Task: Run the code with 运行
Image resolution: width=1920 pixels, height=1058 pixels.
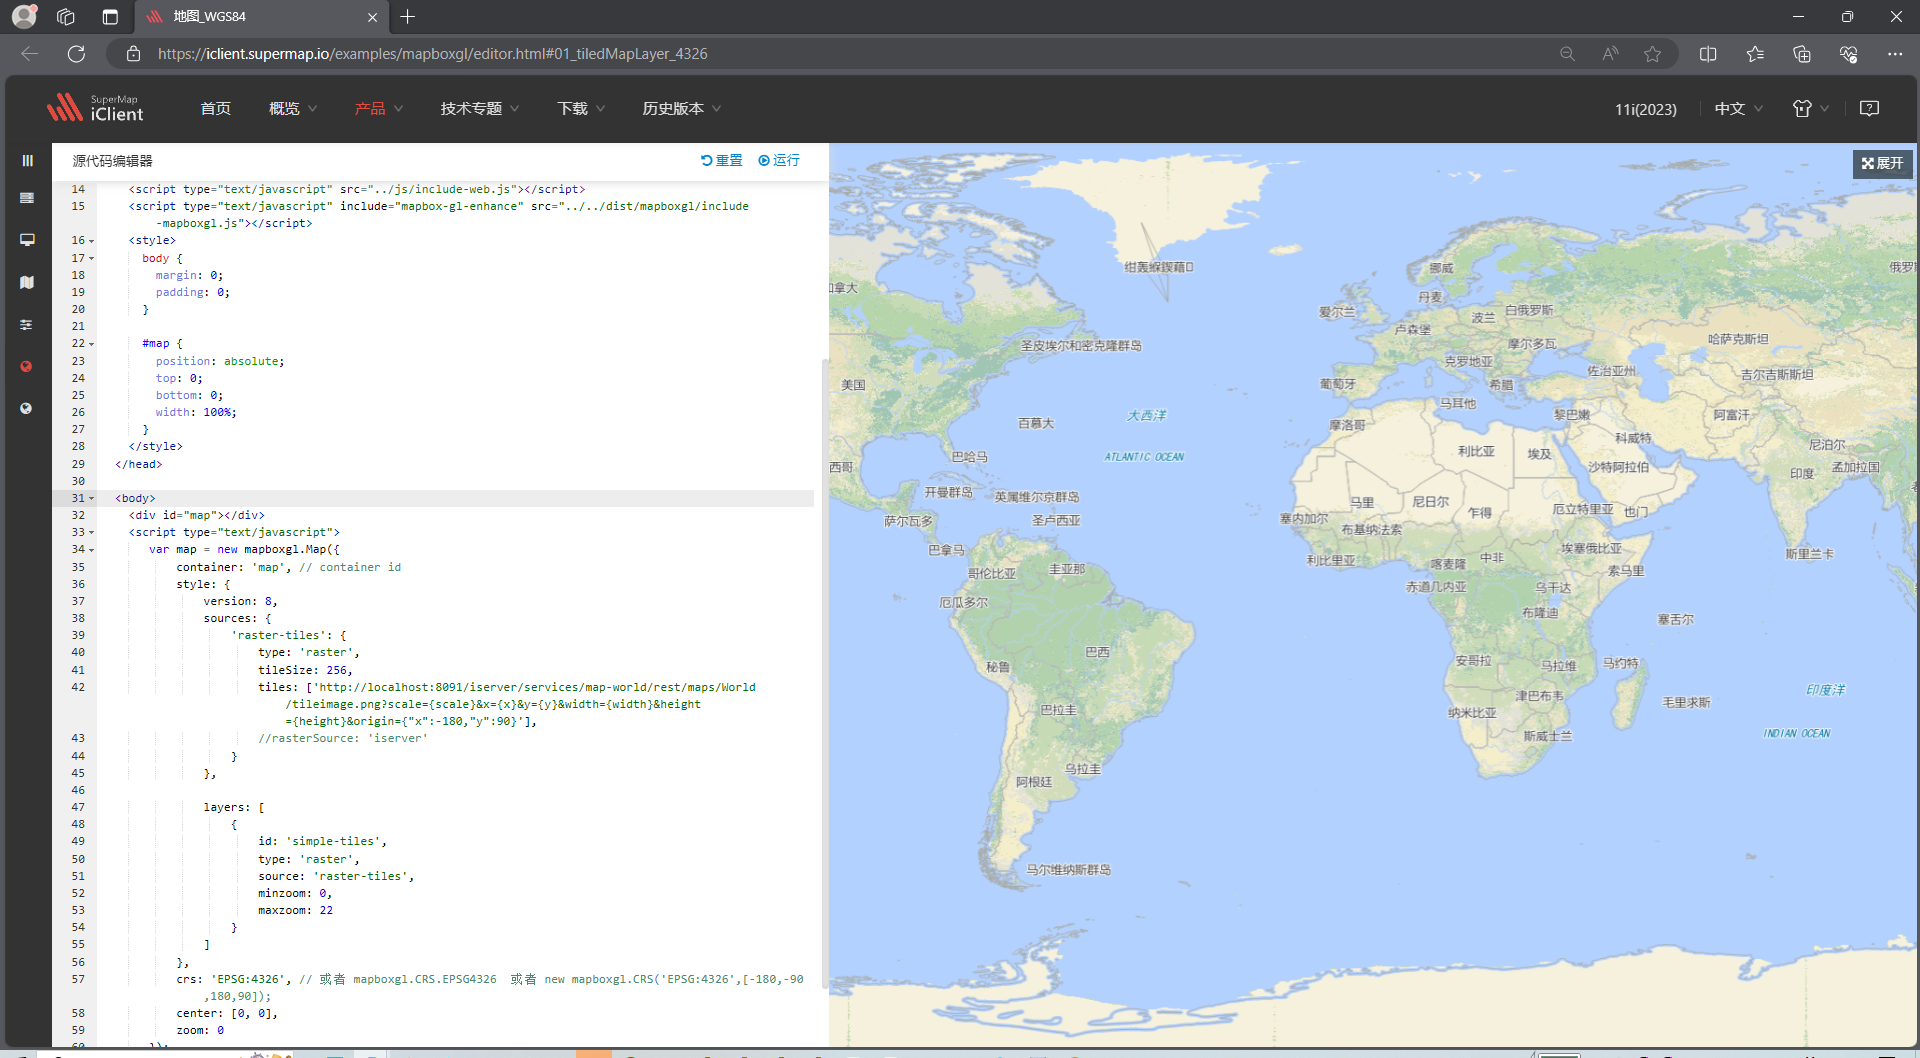Action: [779, 160]
